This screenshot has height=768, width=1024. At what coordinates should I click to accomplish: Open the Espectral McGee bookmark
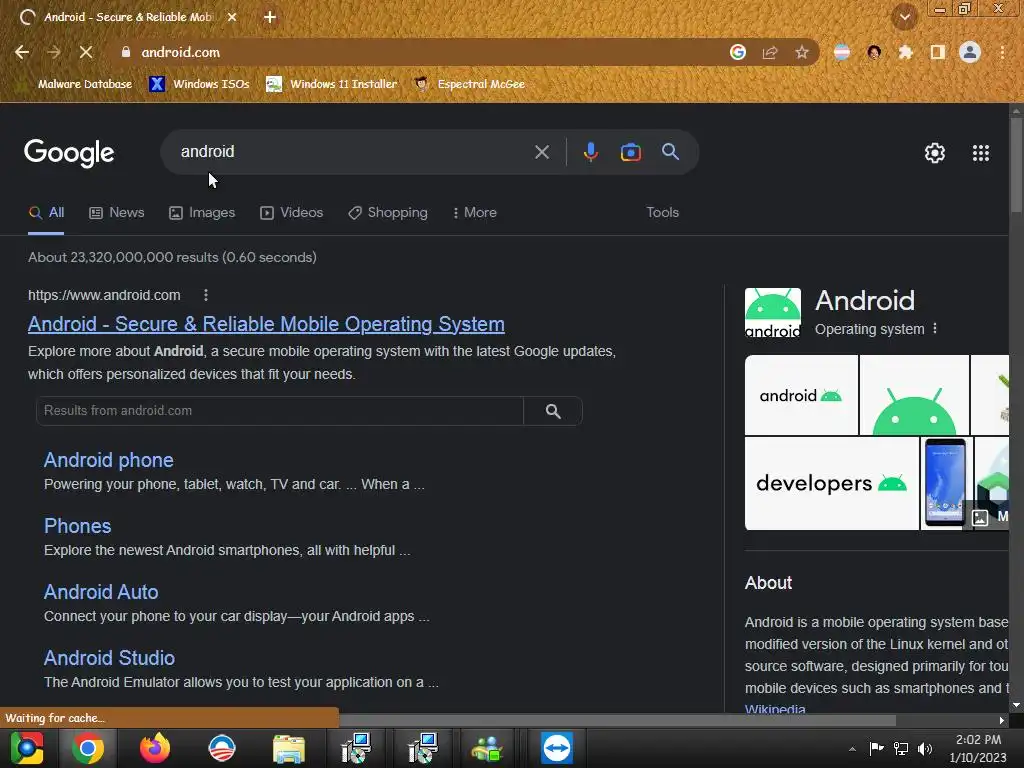point(470,84)
